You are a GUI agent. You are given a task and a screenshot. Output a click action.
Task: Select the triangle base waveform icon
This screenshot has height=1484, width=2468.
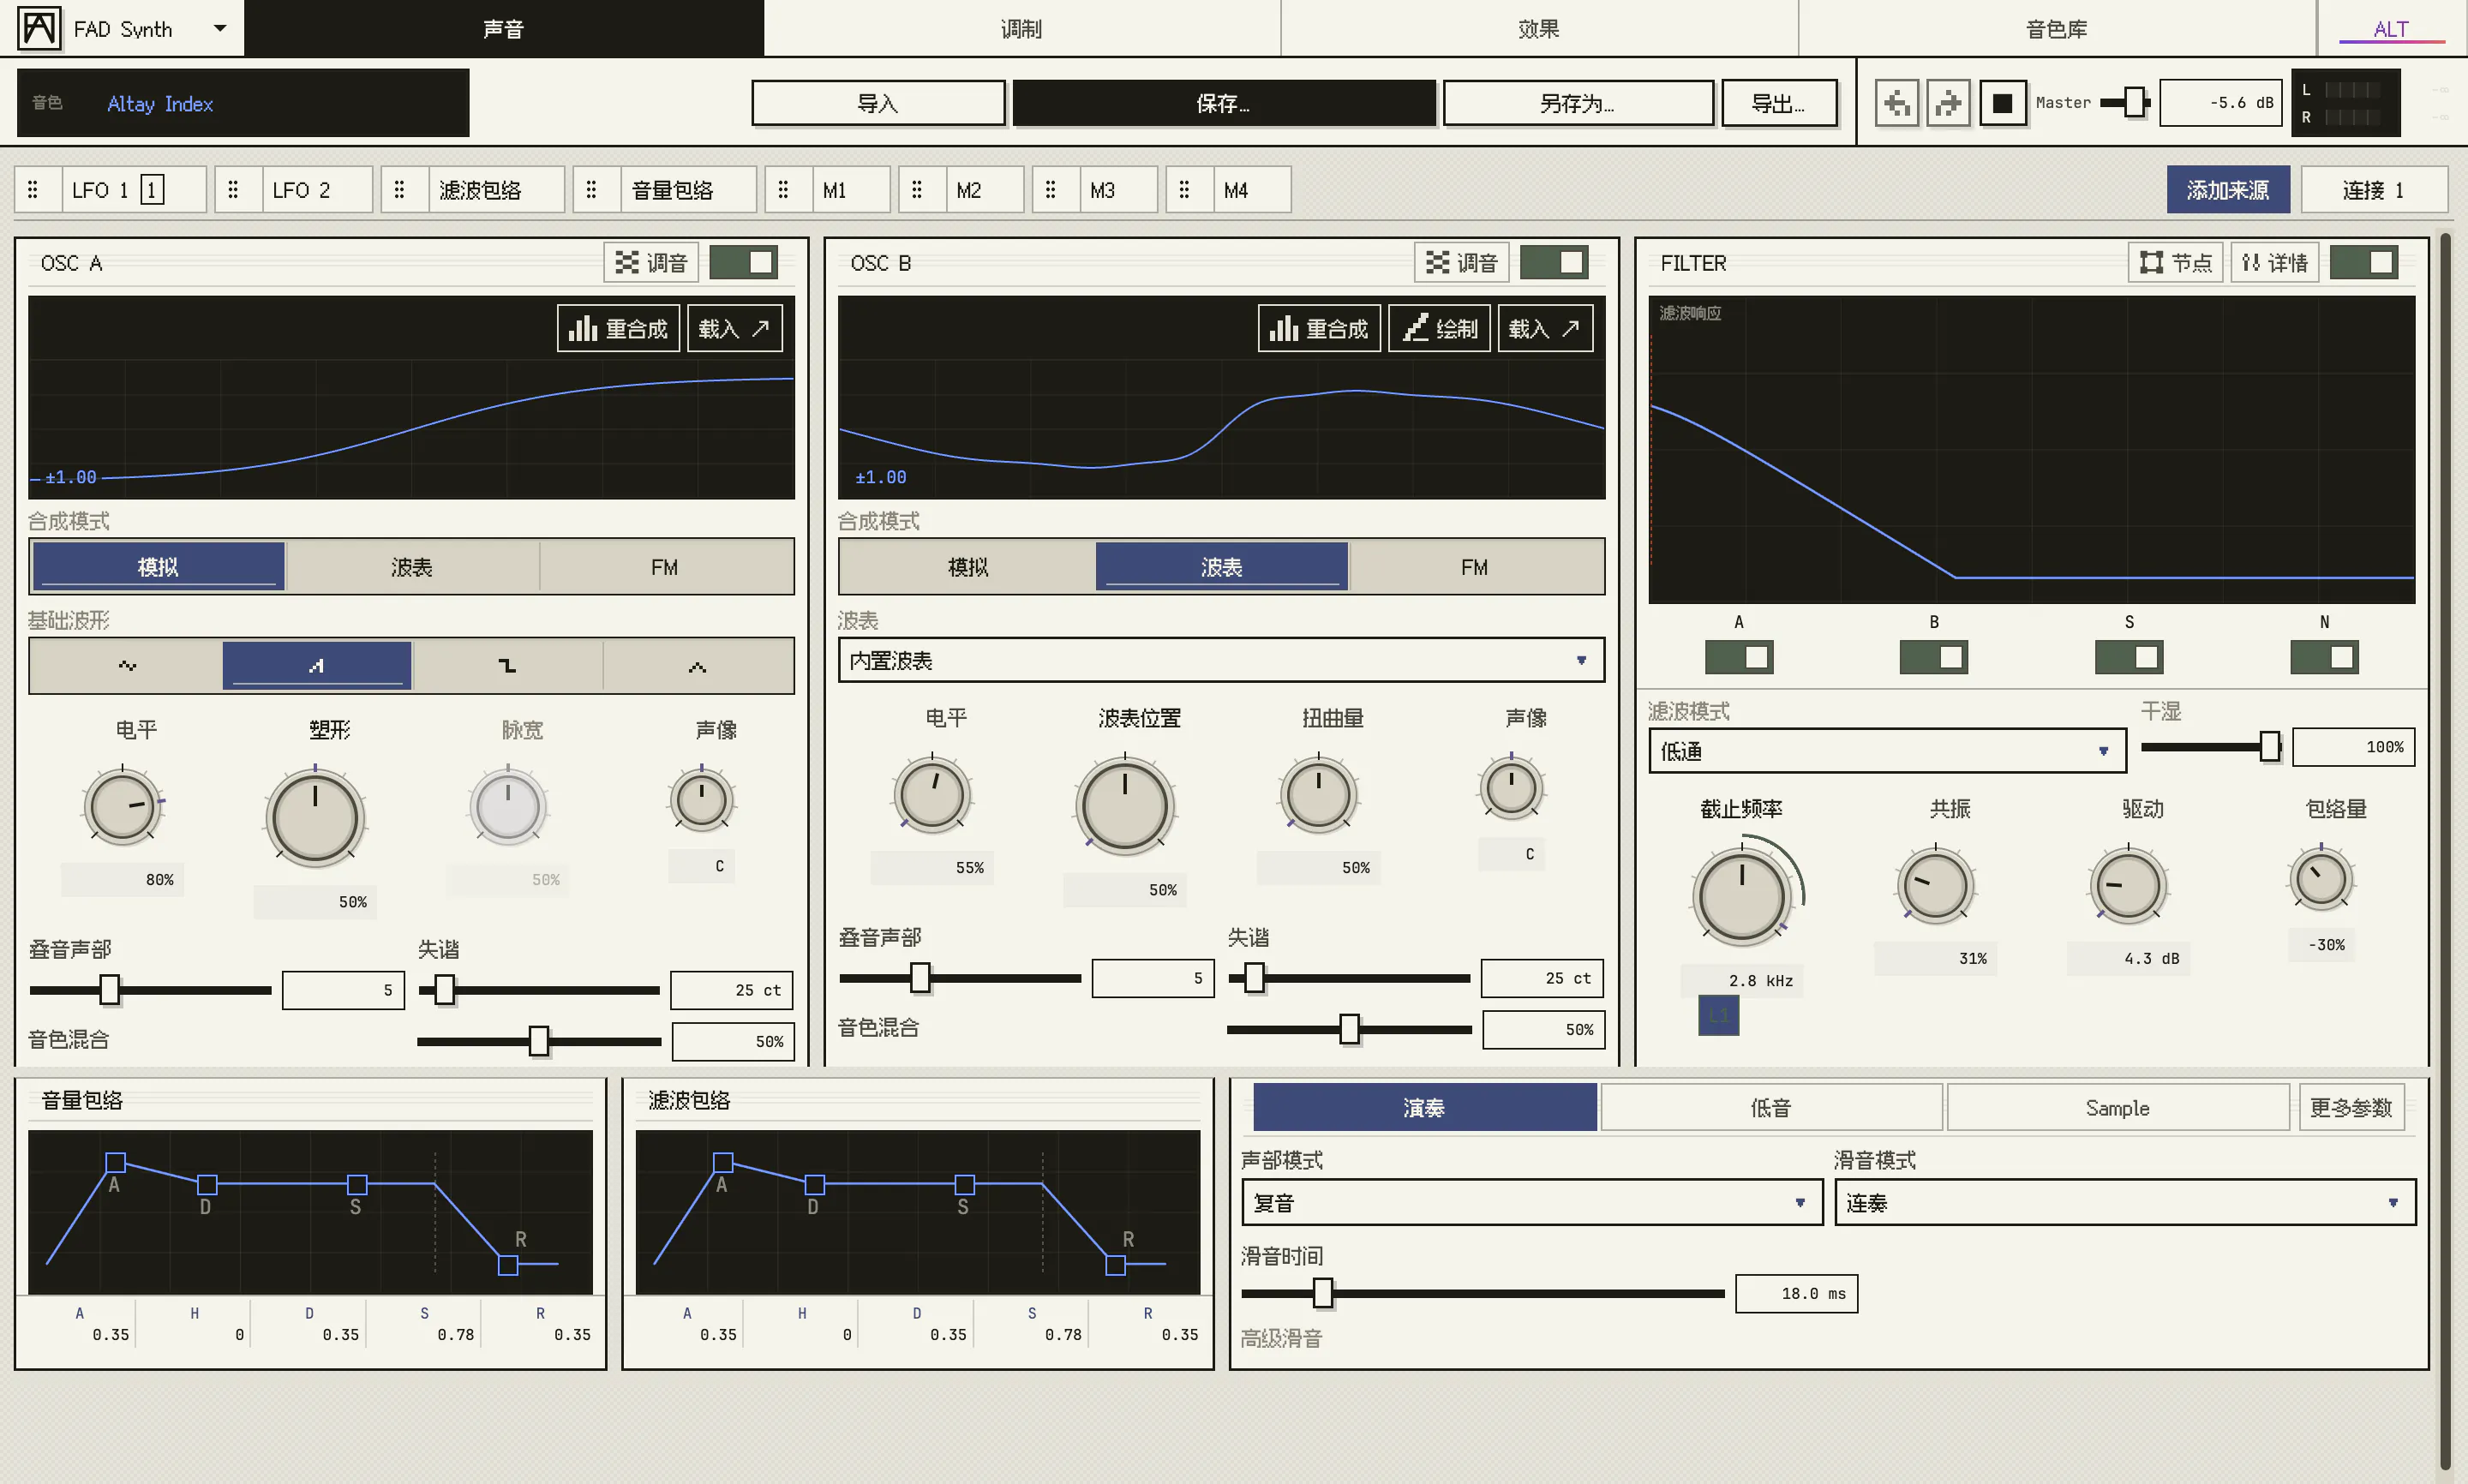coord(697,666)
